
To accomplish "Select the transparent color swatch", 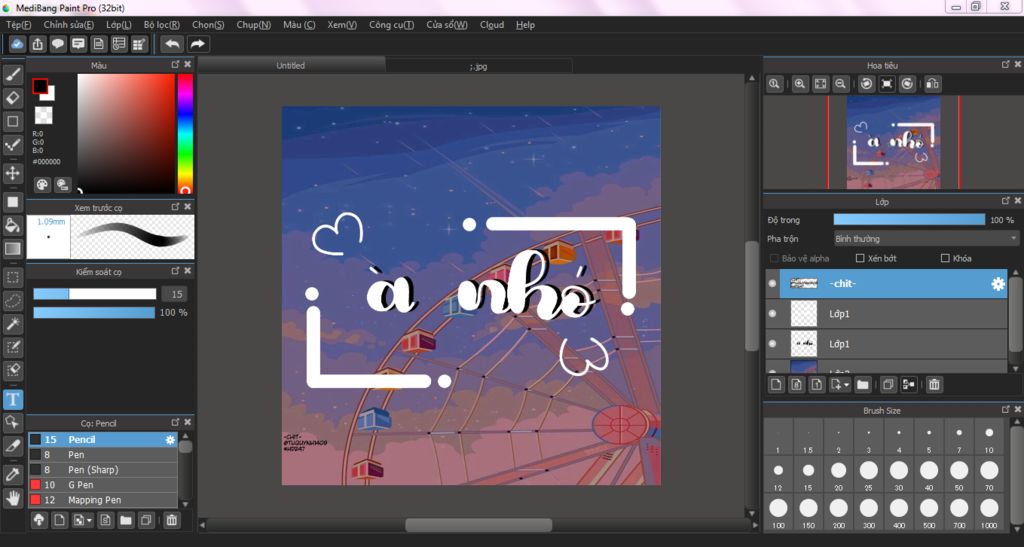I will (44, 115).
